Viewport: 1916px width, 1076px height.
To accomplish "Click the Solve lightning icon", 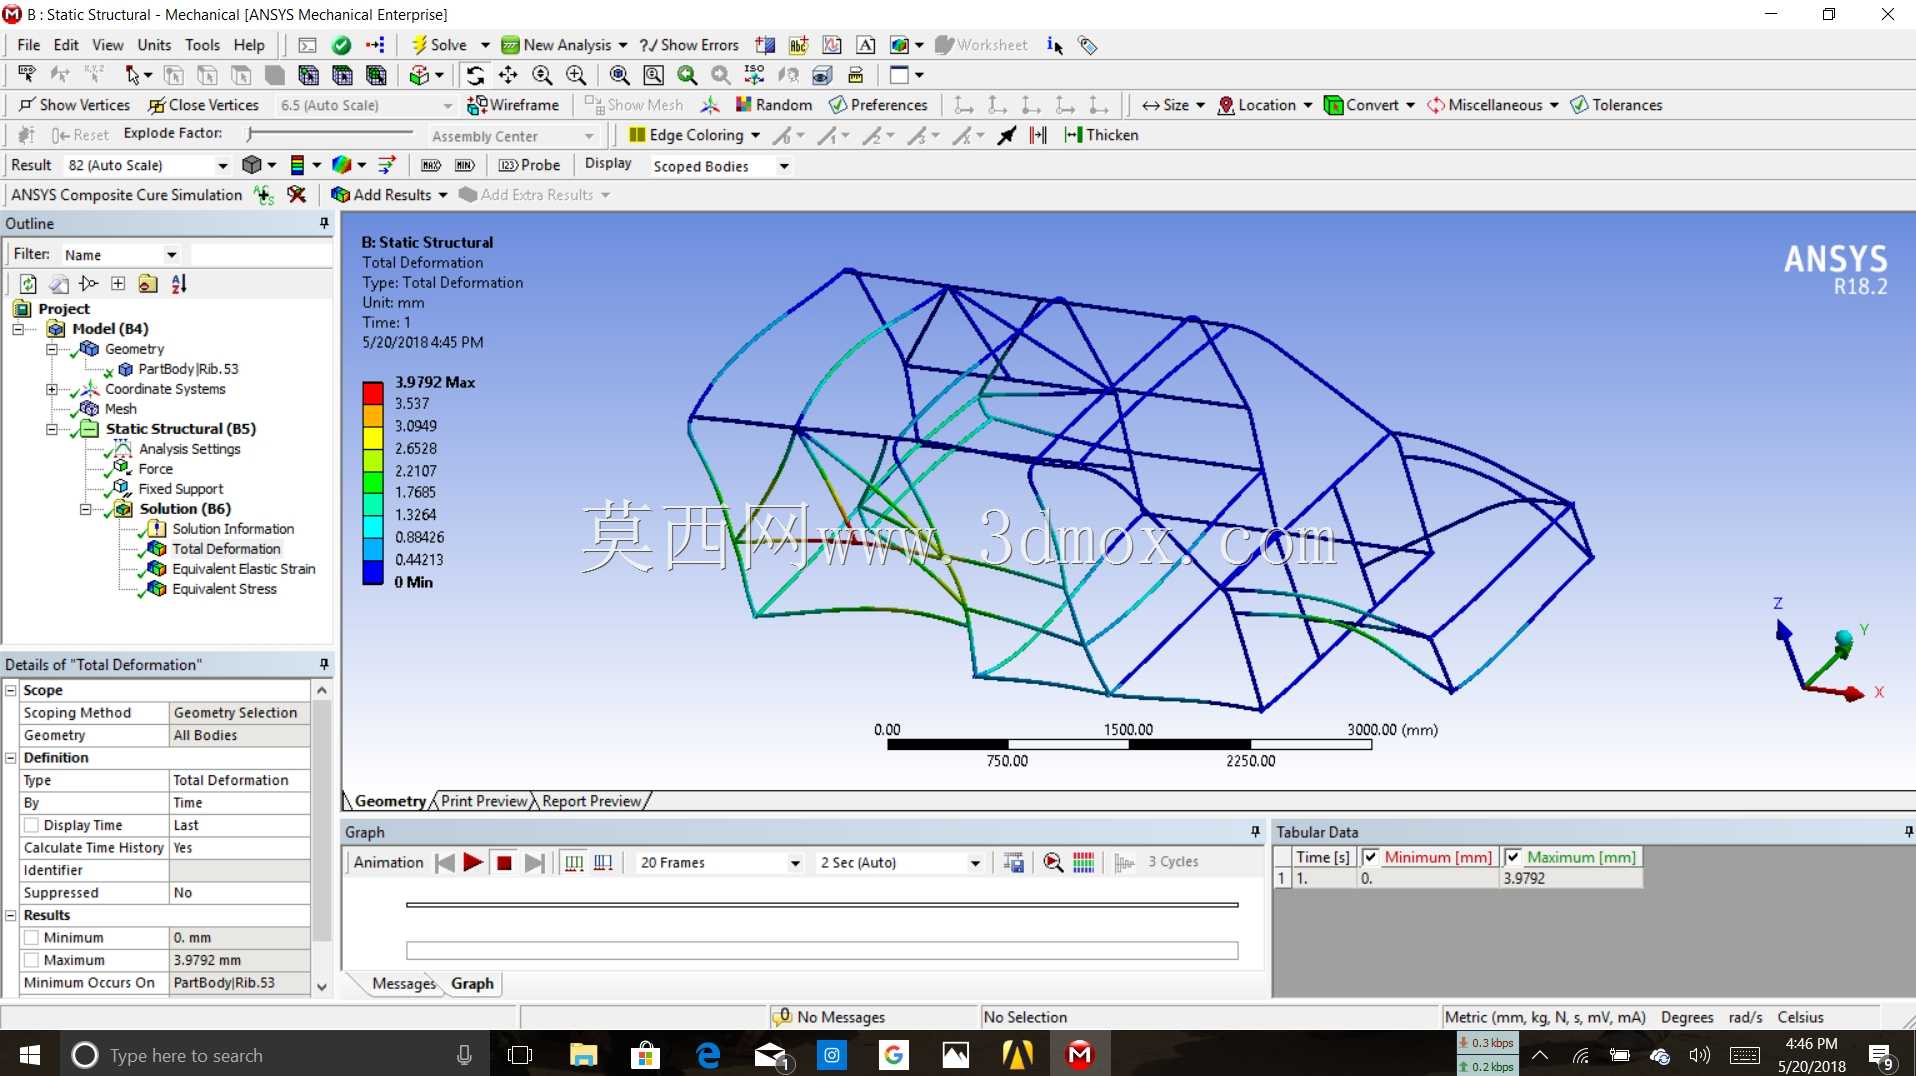I will tap(420, 45).
